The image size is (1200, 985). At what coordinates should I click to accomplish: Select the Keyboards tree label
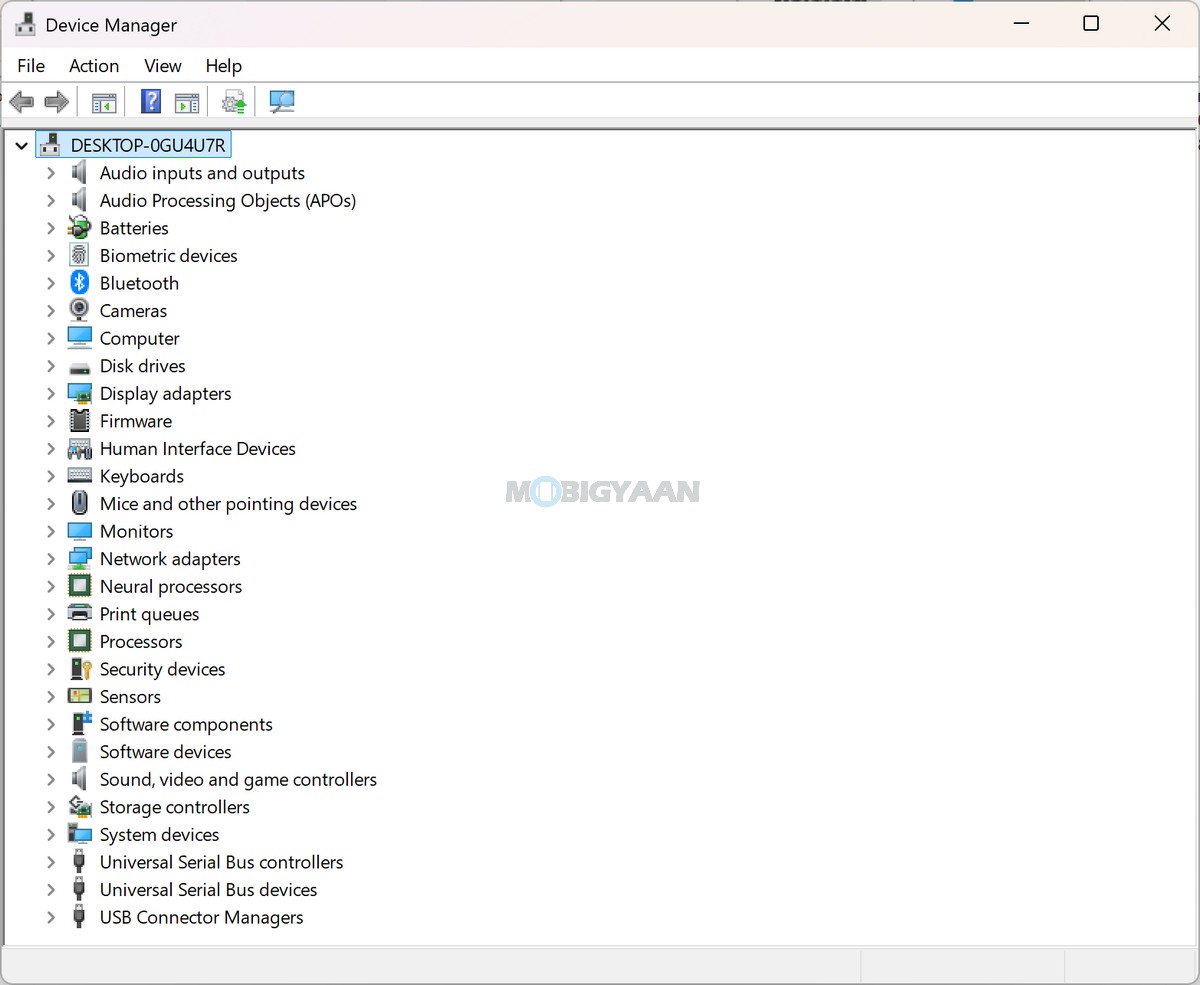click(x=142, y=476)
